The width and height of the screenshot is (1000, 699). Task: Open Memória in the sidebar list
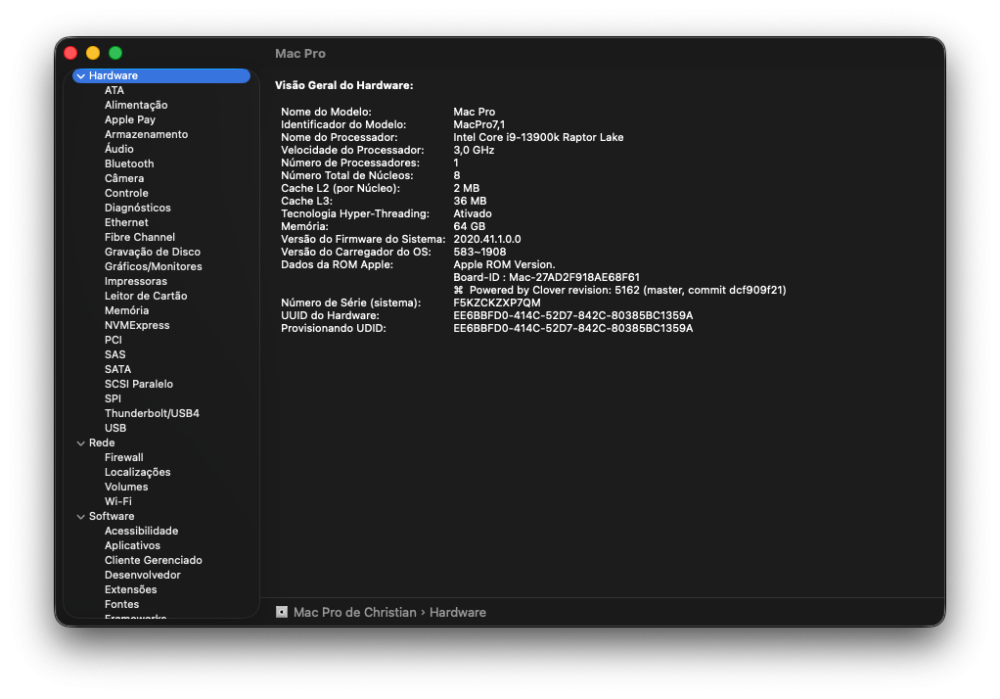click(126, 311)
